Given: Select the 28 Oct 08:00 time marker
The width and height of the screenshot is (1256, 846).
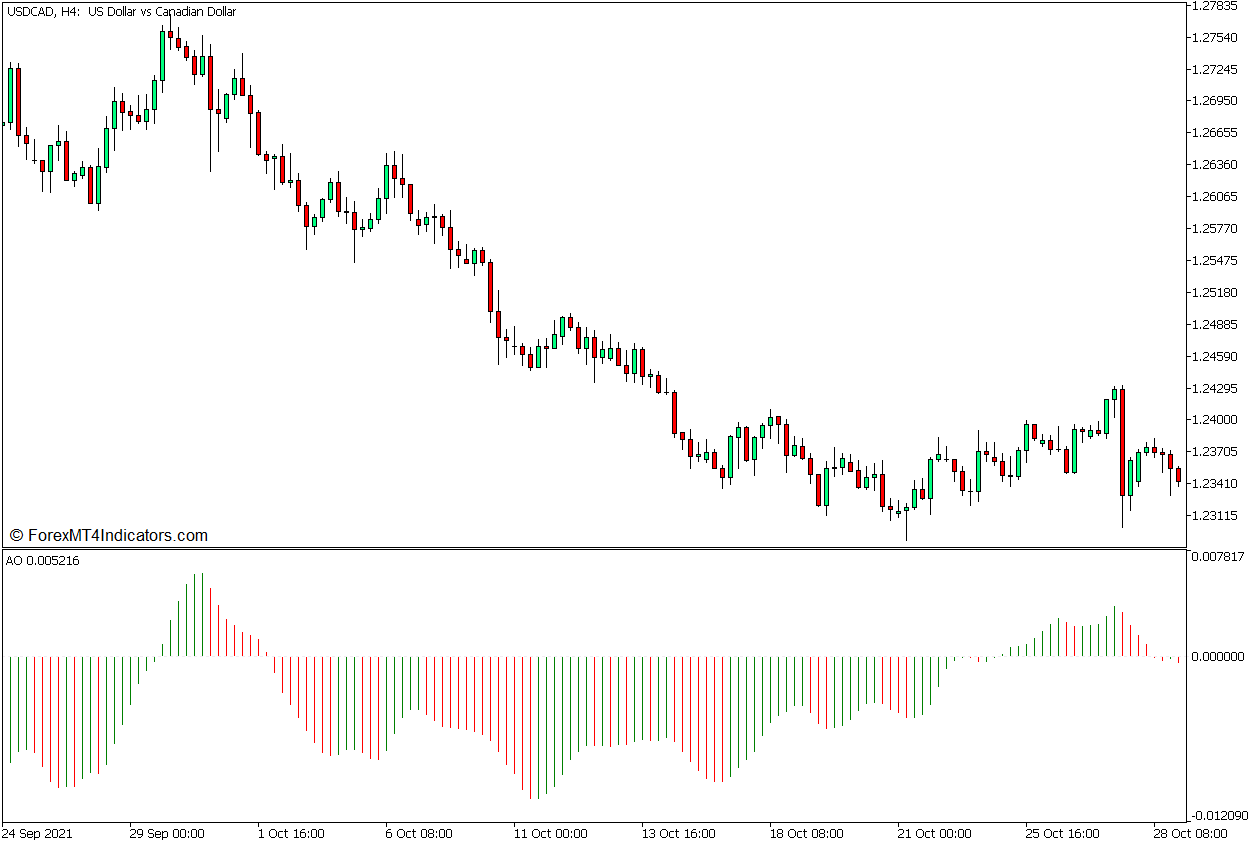Looking at the screenshot, I should pos(1190,833).
